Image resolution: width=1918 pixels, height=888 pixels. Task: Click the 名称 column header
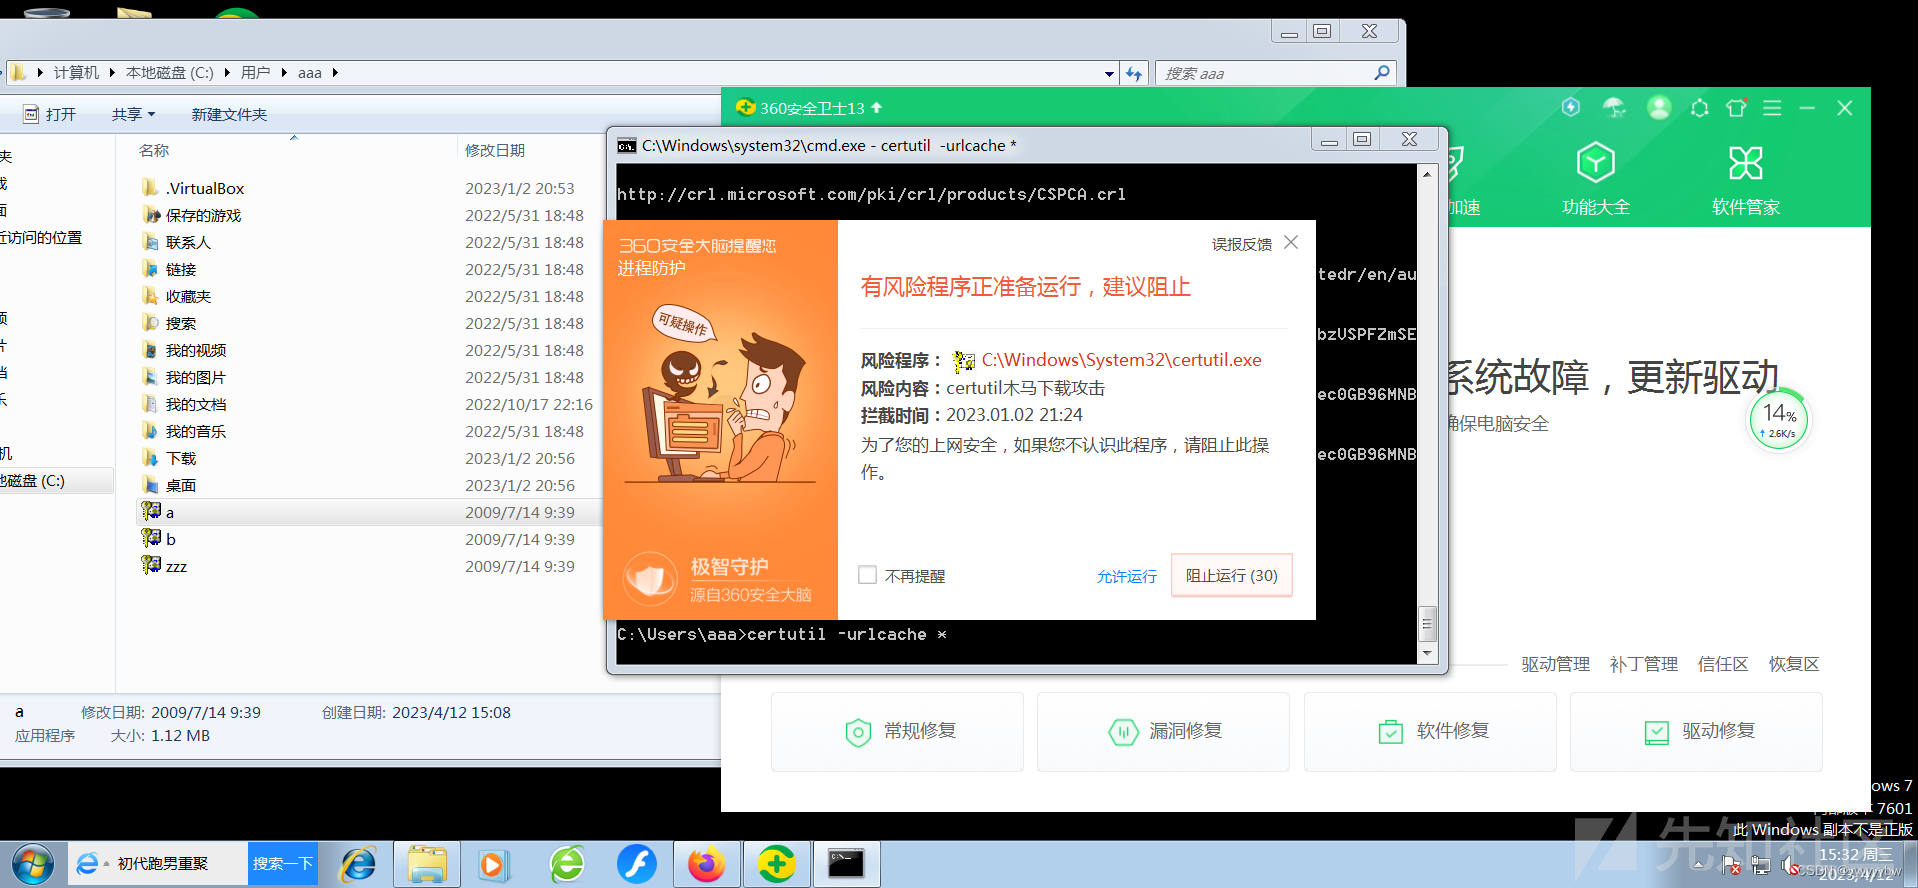154,150
